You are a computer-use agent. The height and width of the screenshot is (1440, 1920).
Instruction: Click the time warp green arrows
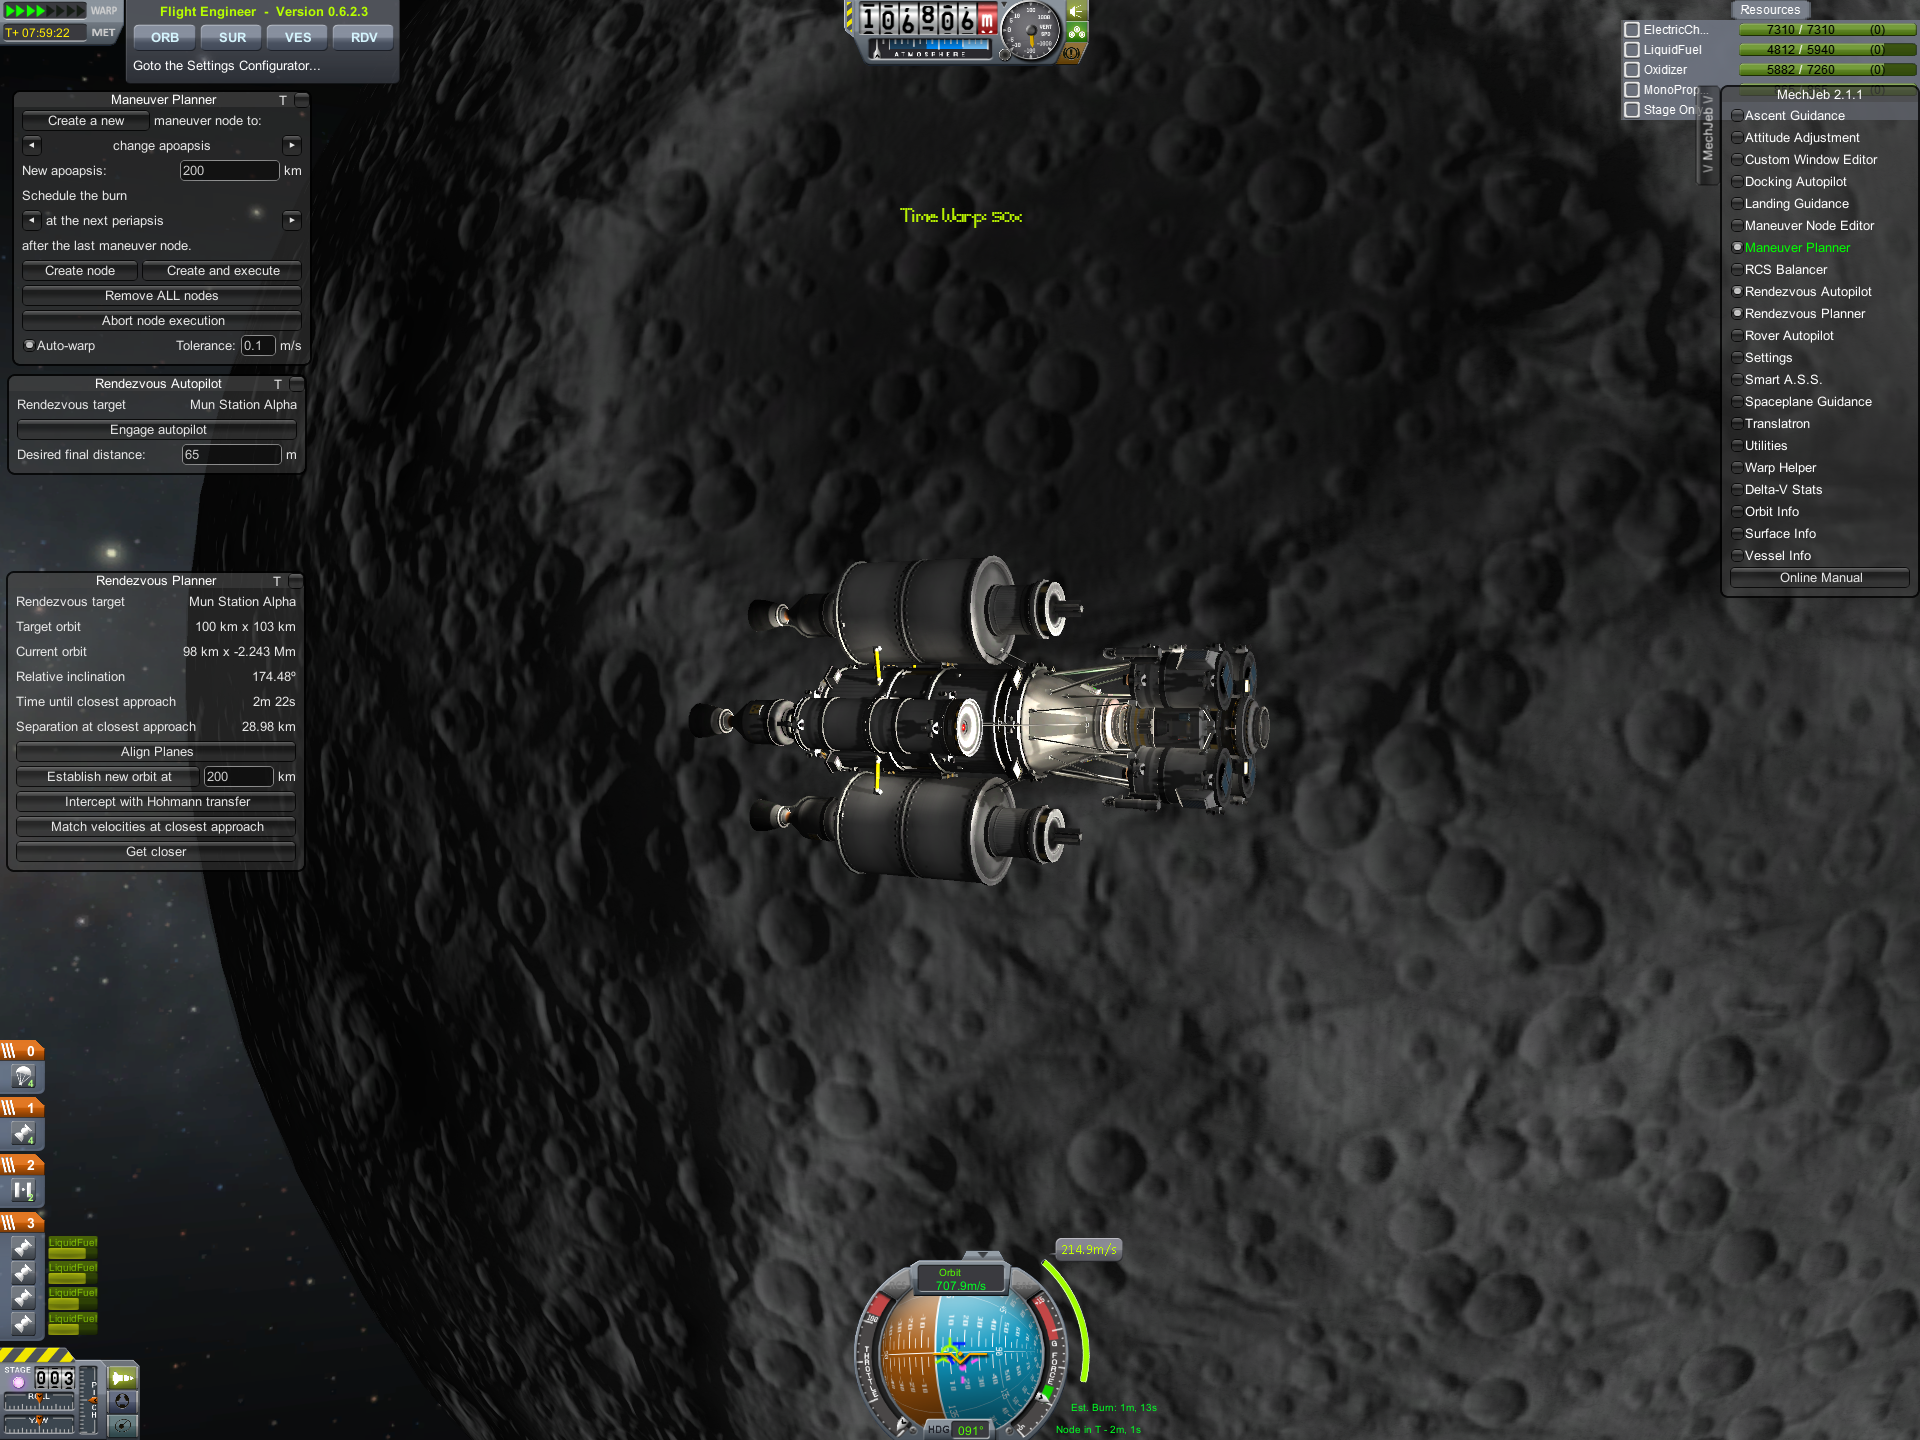(x=44, y=11)
